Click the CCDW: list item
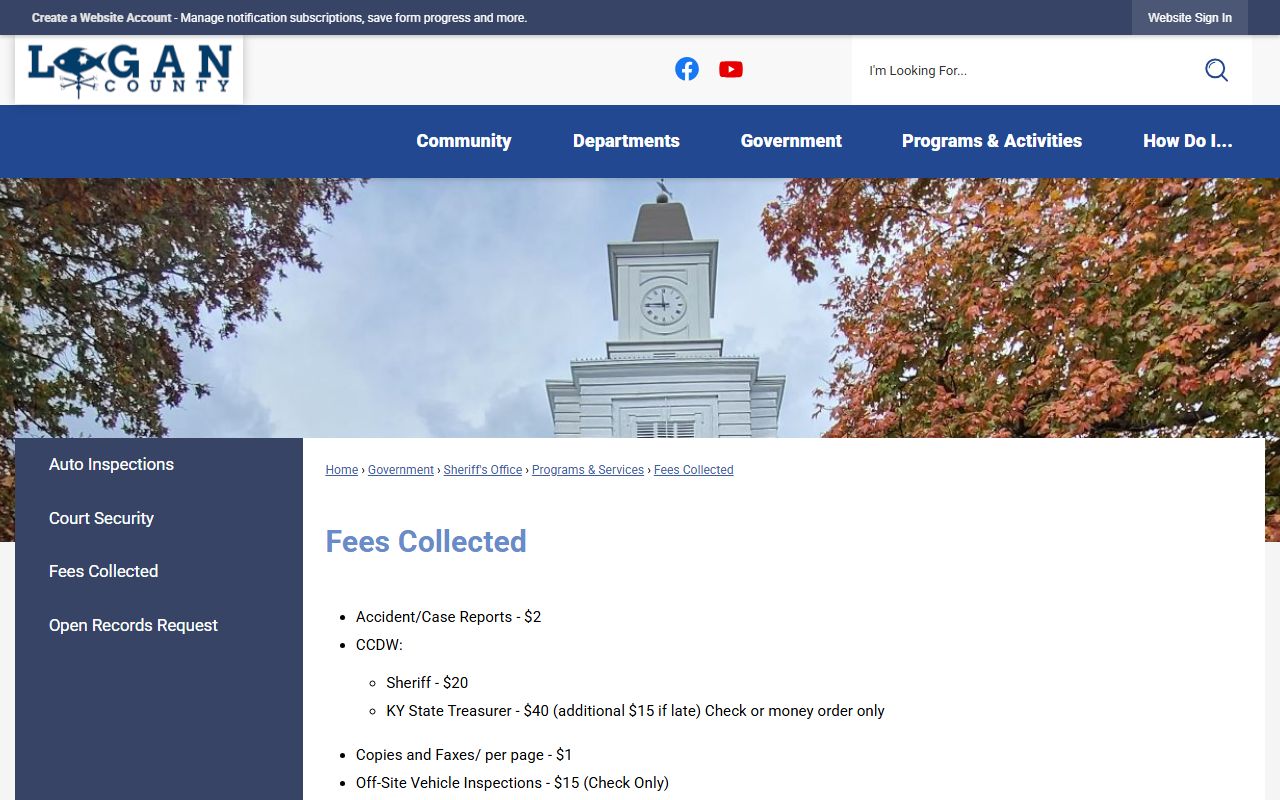 pyautogui.click(x=379, y=645)
